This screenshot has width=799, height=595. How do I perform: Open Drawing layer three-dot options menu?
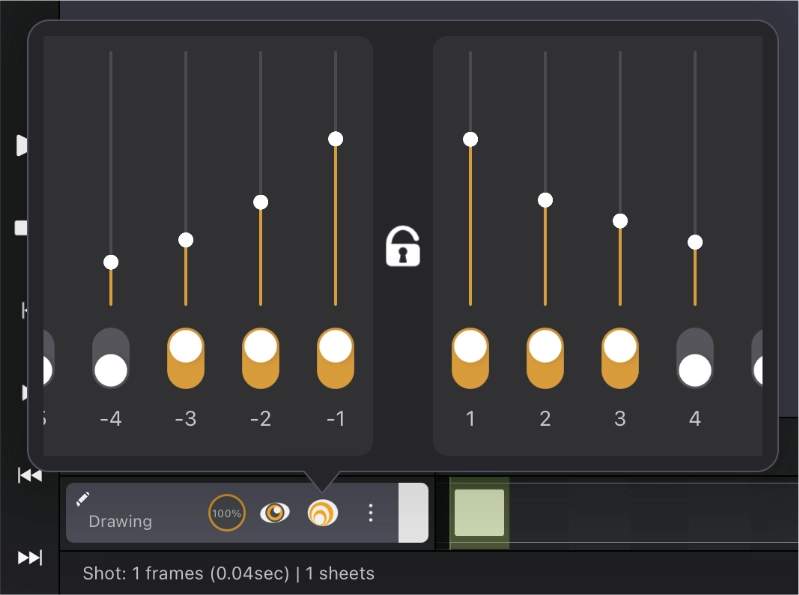click(370, 512)
